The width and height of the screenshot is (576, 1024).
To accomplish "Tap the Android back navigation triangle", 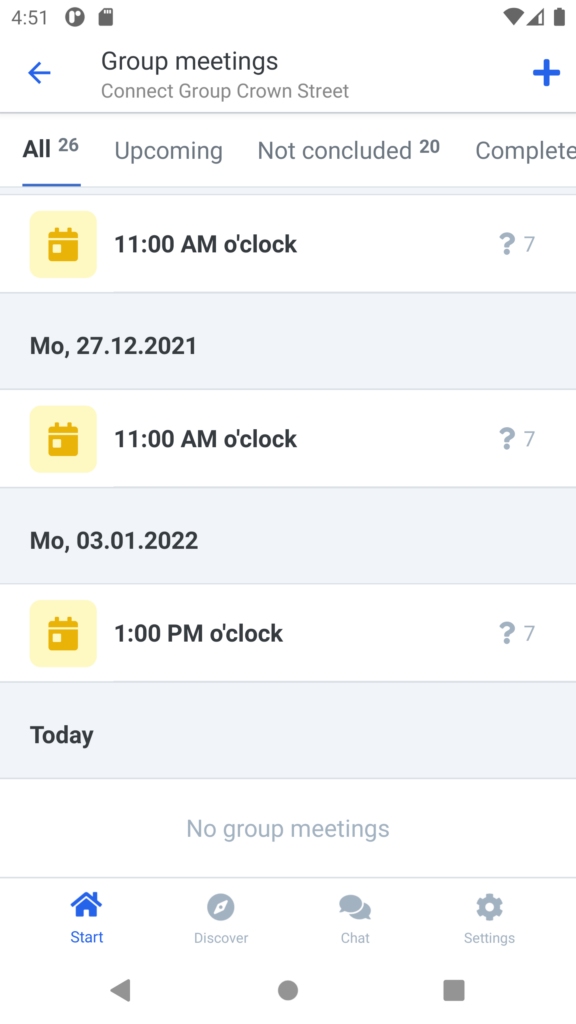I will [x=121, y=990].
